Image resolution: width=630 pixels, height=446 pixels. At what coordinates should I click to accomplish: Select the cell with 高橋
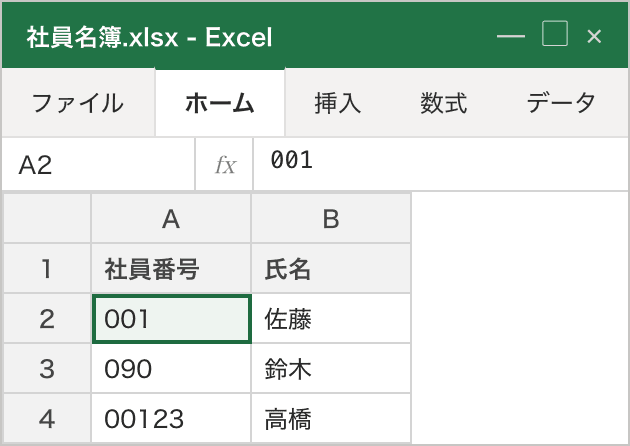click(x=331, y=418)
